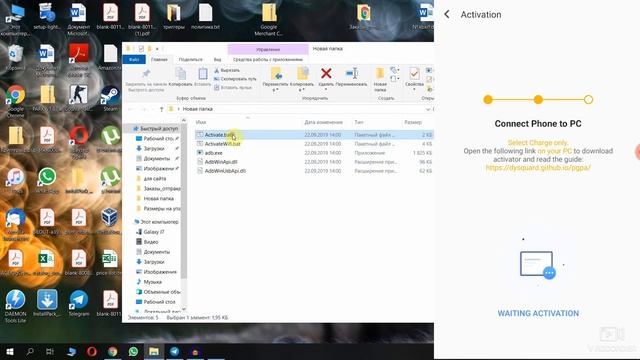Select Quick access in navigation pane
Viewport: 640px width, 360px height.
(x=156, y=129)
